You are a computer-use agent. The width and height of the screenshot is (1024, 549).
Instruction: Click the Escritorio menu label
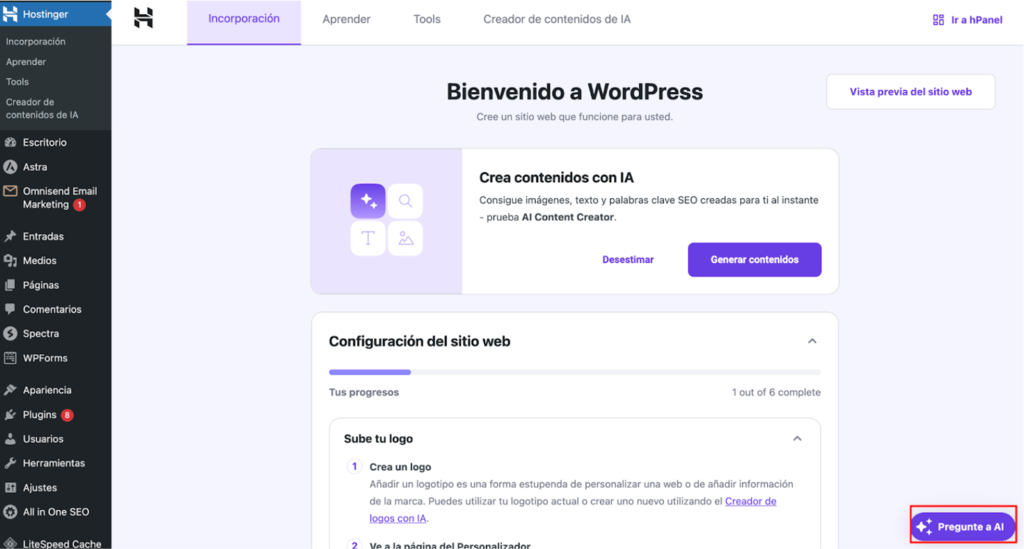44,142
